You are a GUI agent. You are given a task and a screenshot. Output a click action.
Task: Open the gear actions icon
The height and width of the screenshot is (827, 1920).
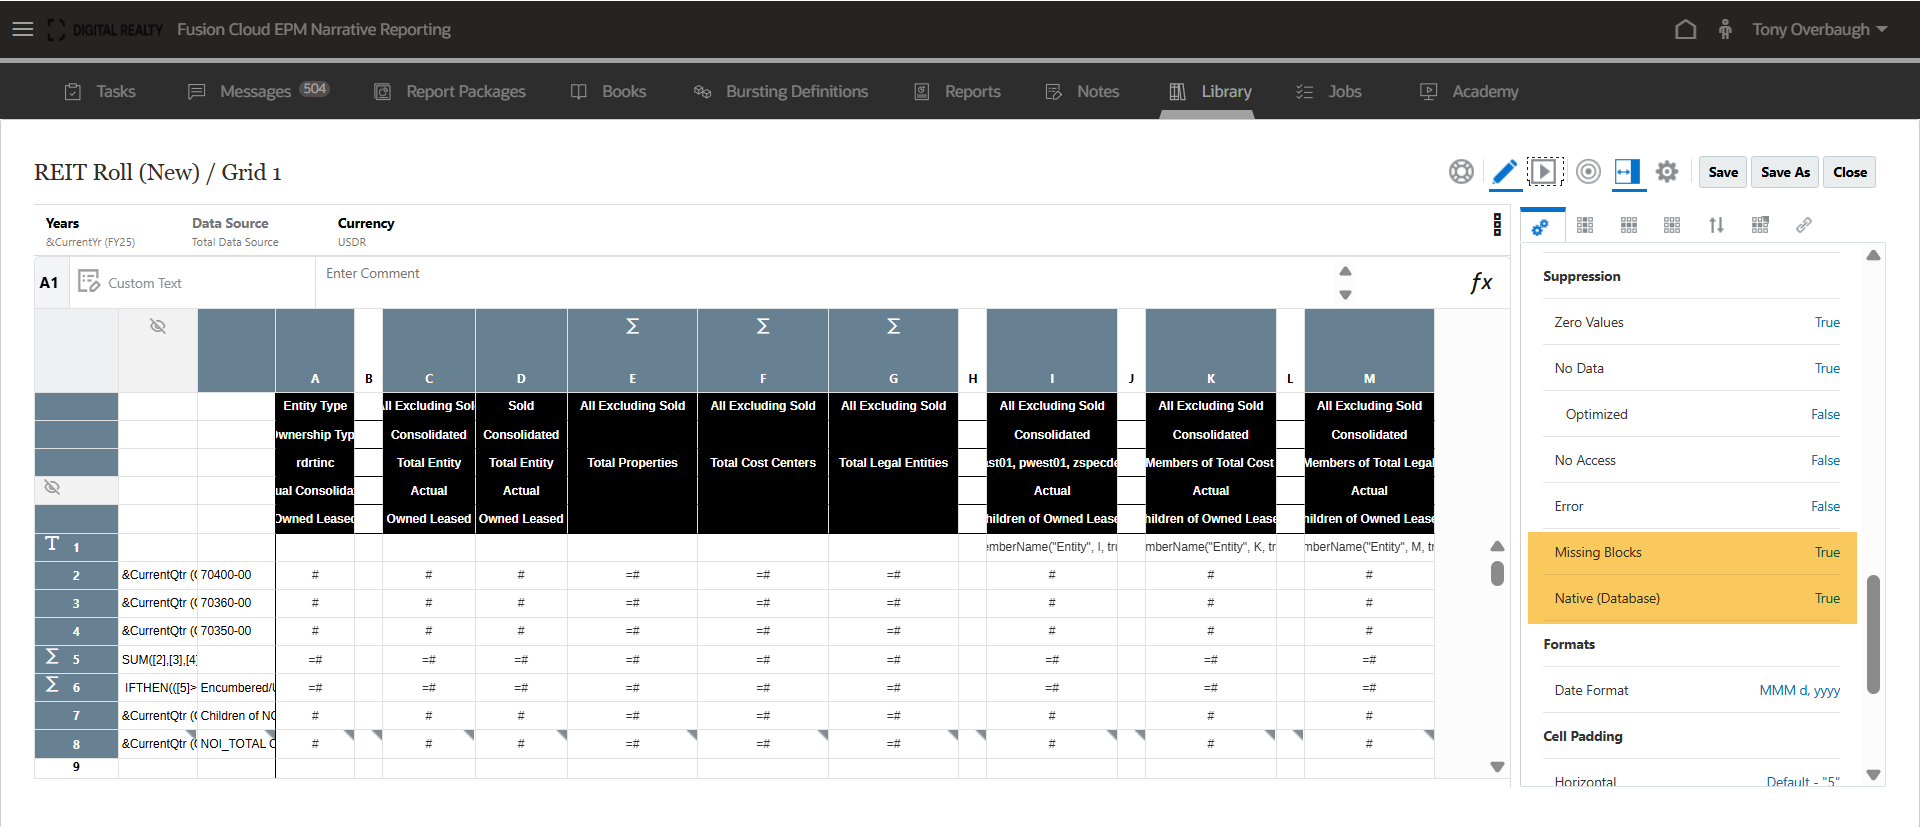(1667, 172)
